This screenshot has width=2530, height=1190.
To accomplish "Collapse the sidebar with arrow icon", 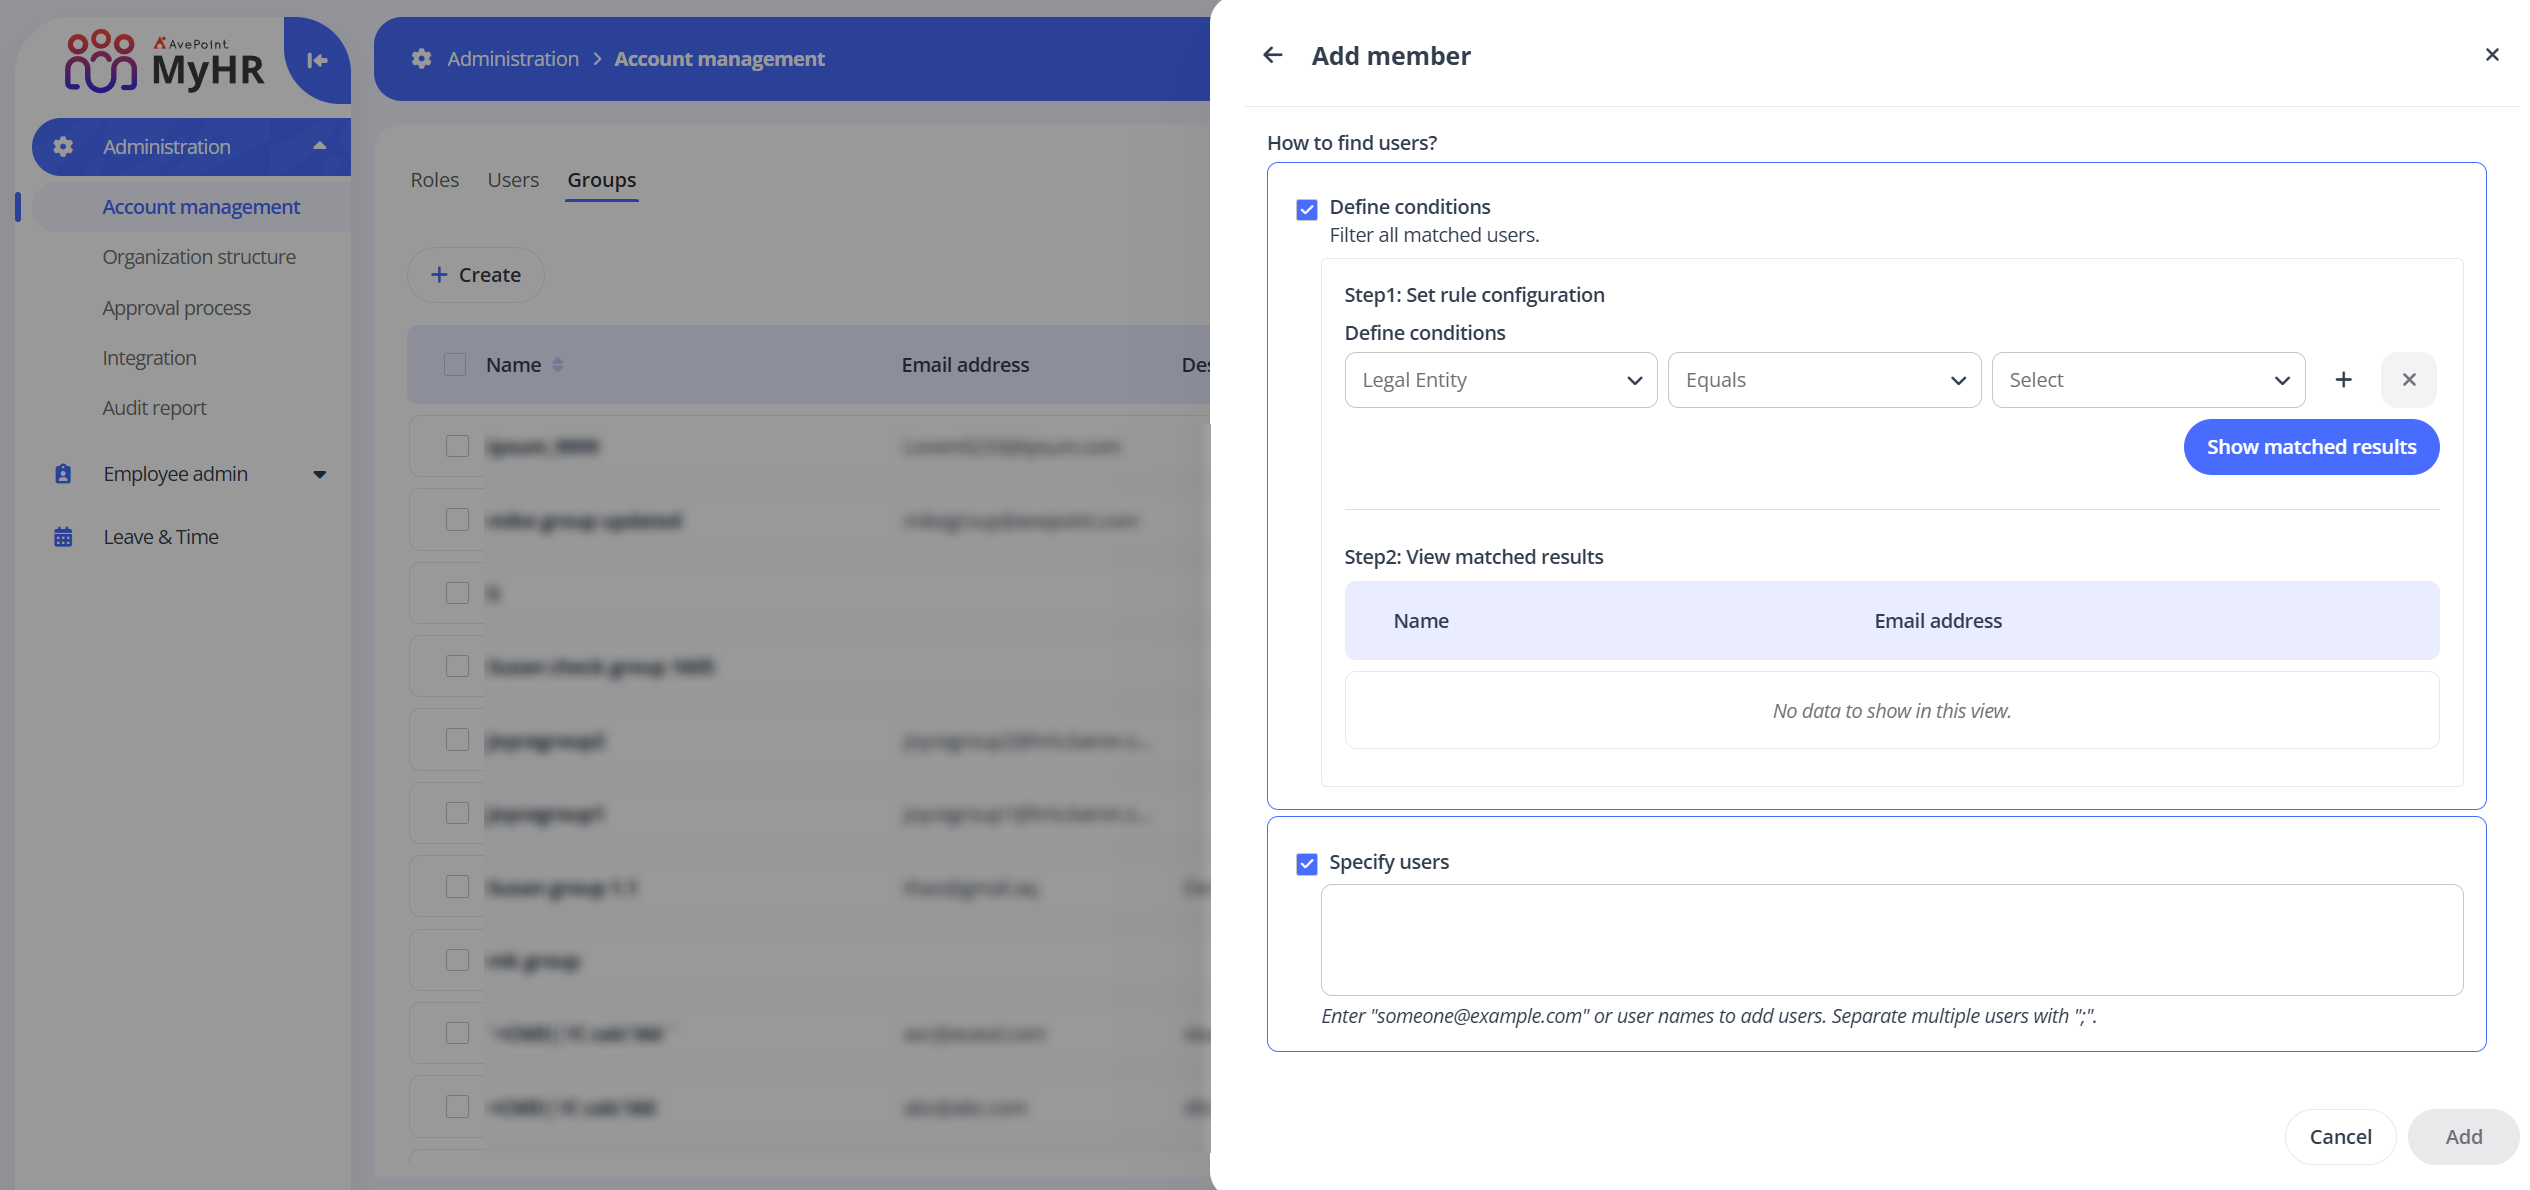I will click(x=318, y=60).
